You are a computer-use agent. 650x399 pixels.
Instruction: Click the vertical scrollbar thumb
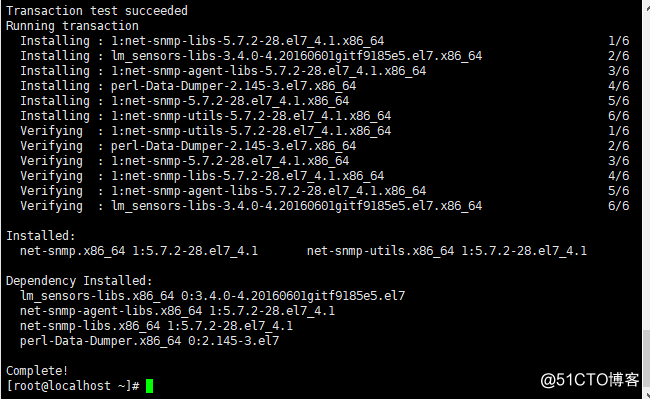[646, 358]
